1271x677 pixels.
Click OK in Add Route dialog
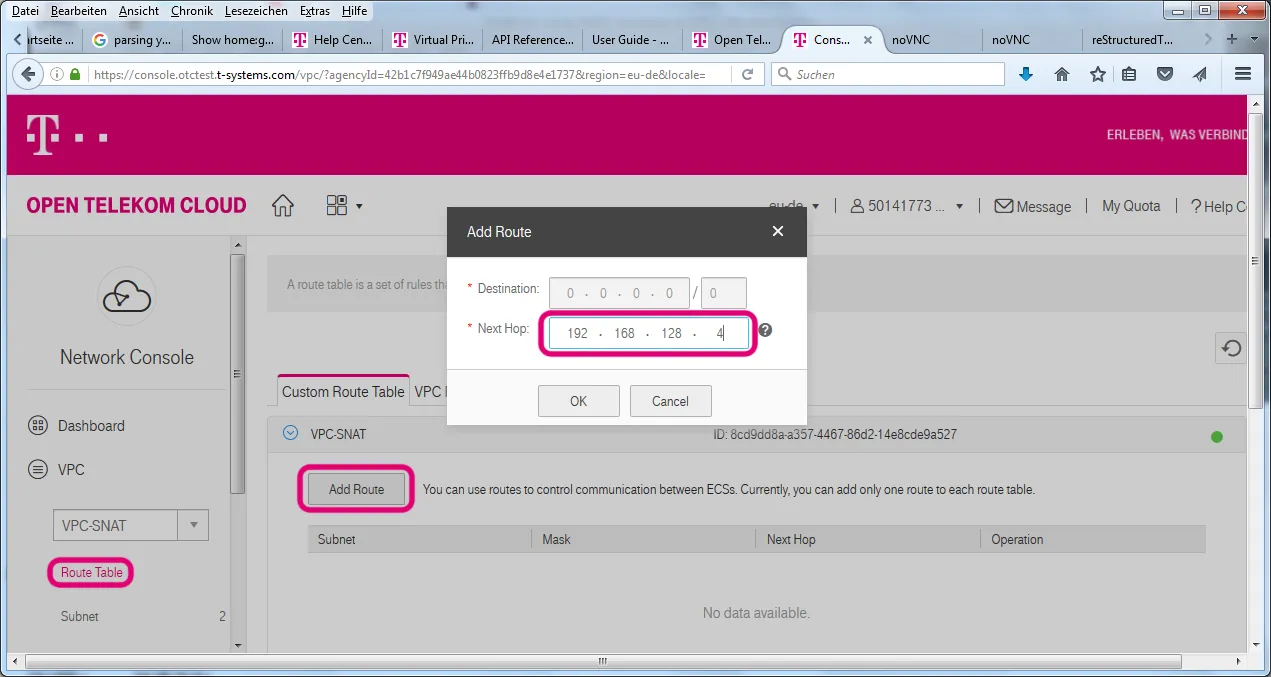pyautogui.click(x=578, y=401)
